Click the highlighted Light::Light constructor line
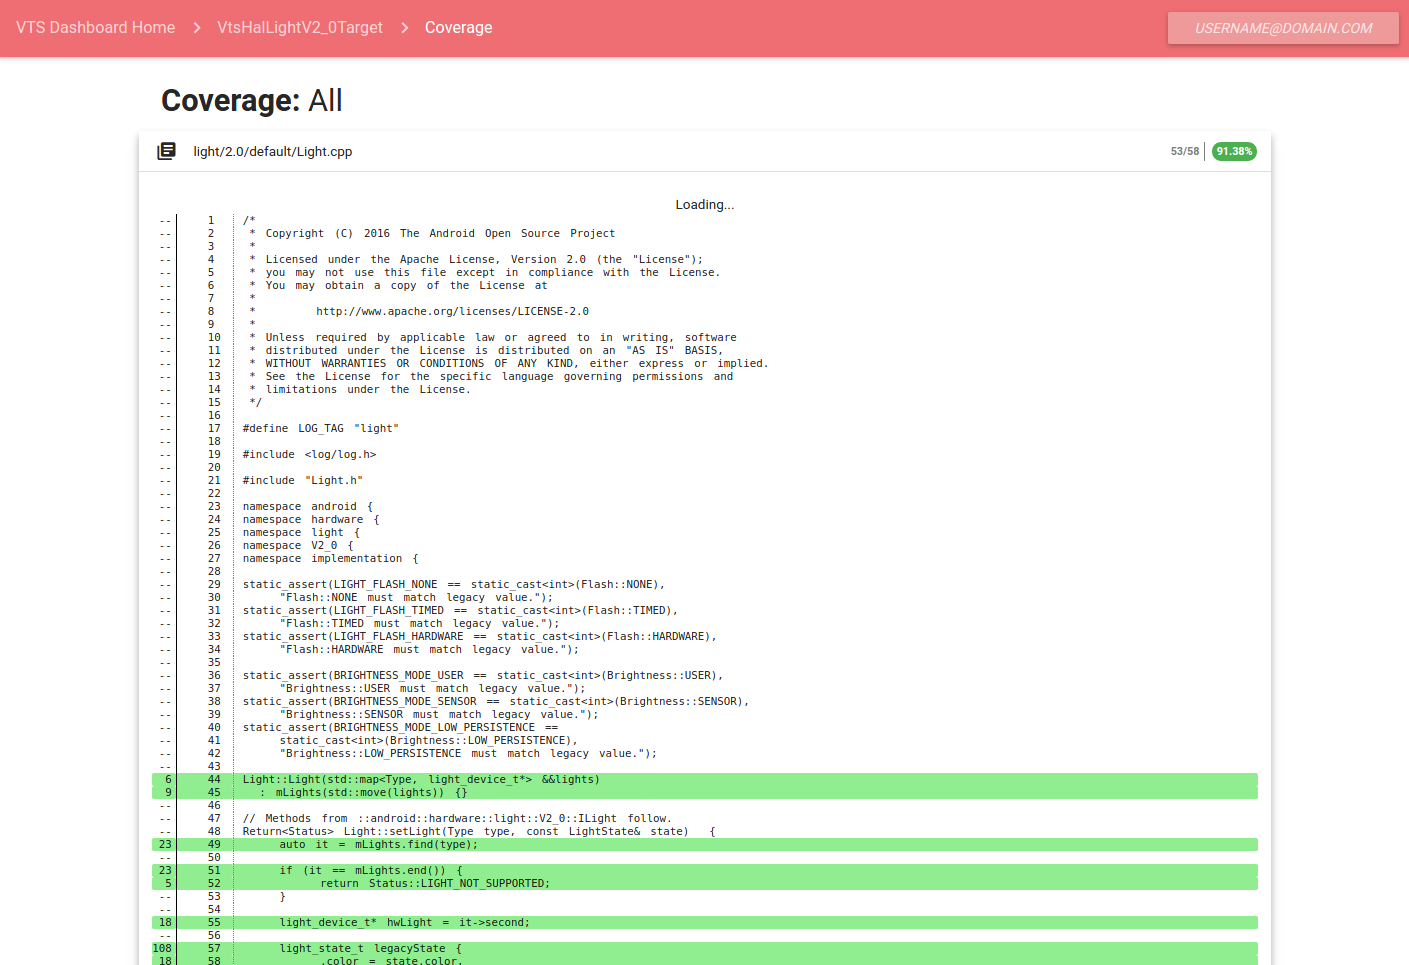 tap(420, 780)
